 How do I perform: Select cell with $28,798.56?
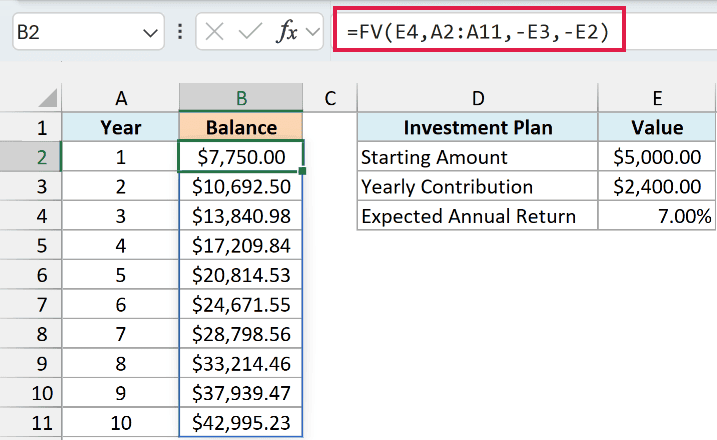pos(241,334)
